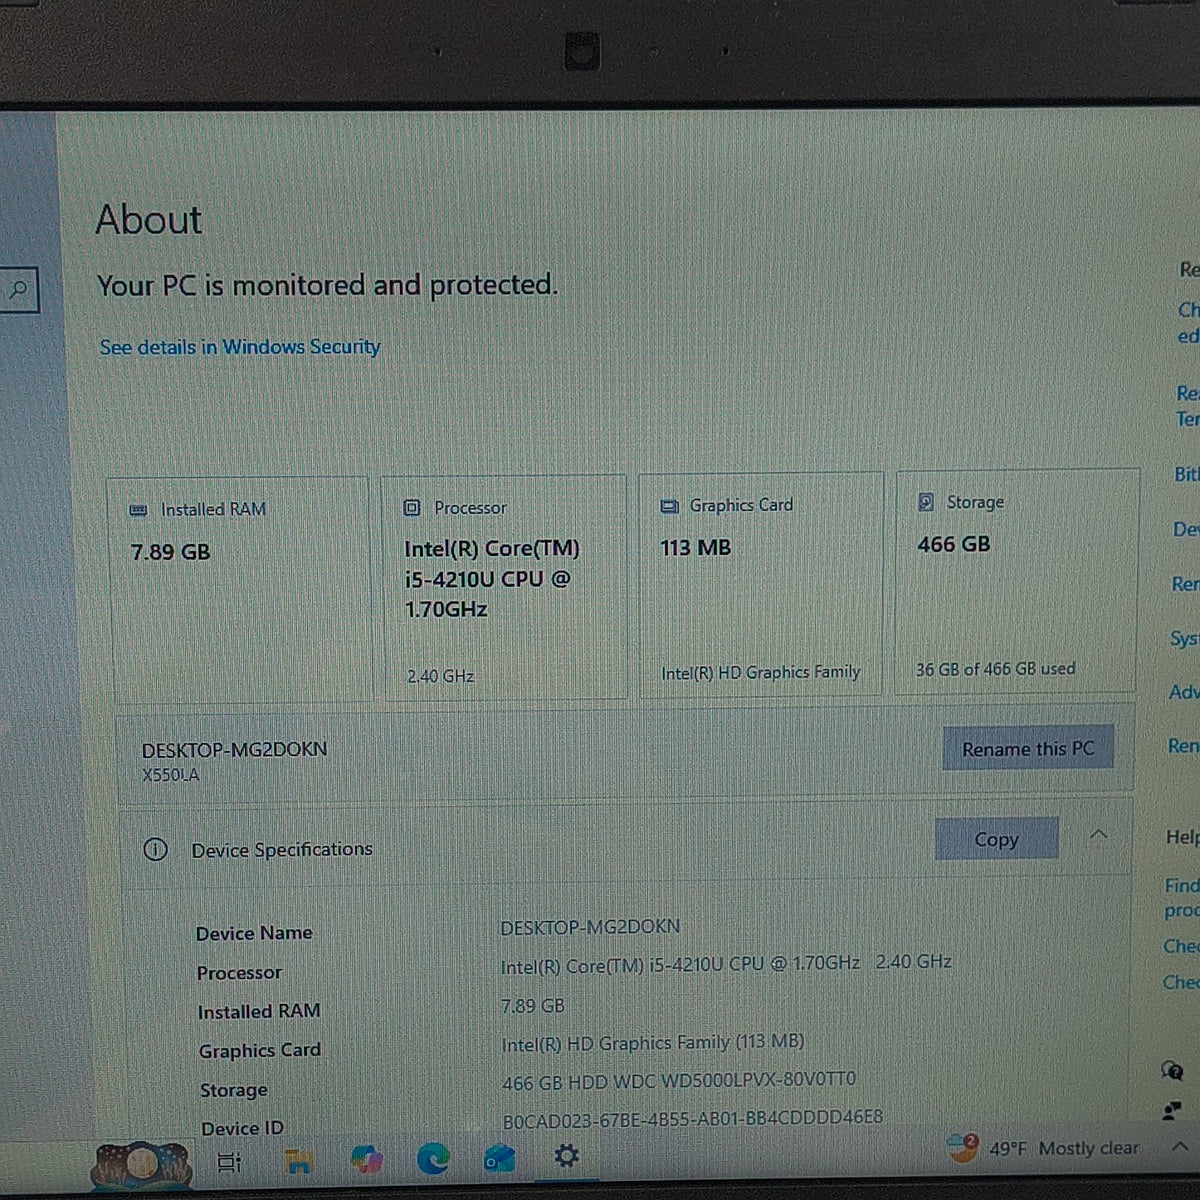Image resolution: width=1200 pixels, height=1200 pixels.
Task: Copy the device specifications
Action: [996, 839]
